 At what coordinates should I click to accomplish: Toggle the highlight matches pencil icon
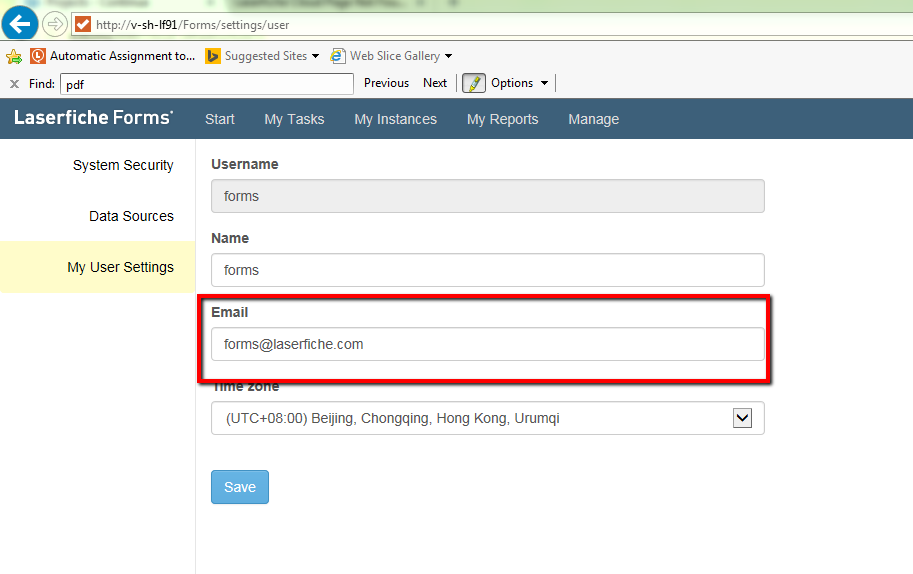[474, 83]
